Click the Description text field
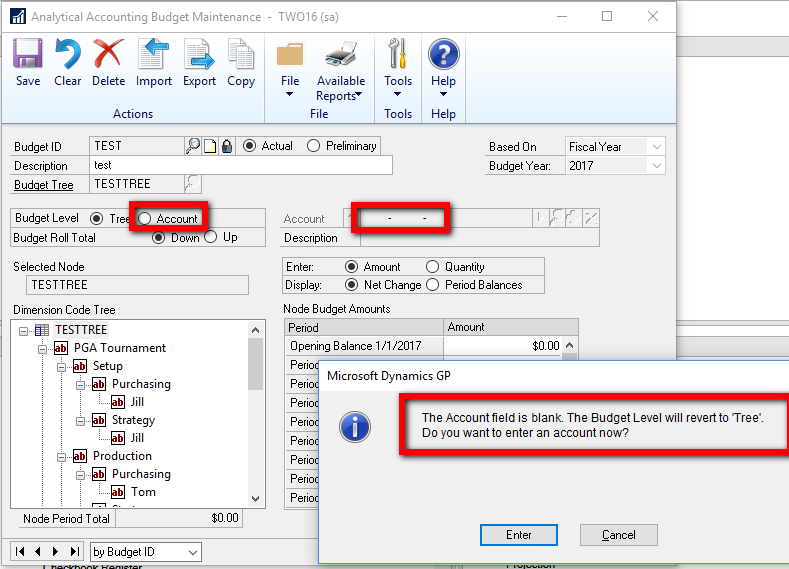Screen dimensions: 789x569 (x=241, y=166)
